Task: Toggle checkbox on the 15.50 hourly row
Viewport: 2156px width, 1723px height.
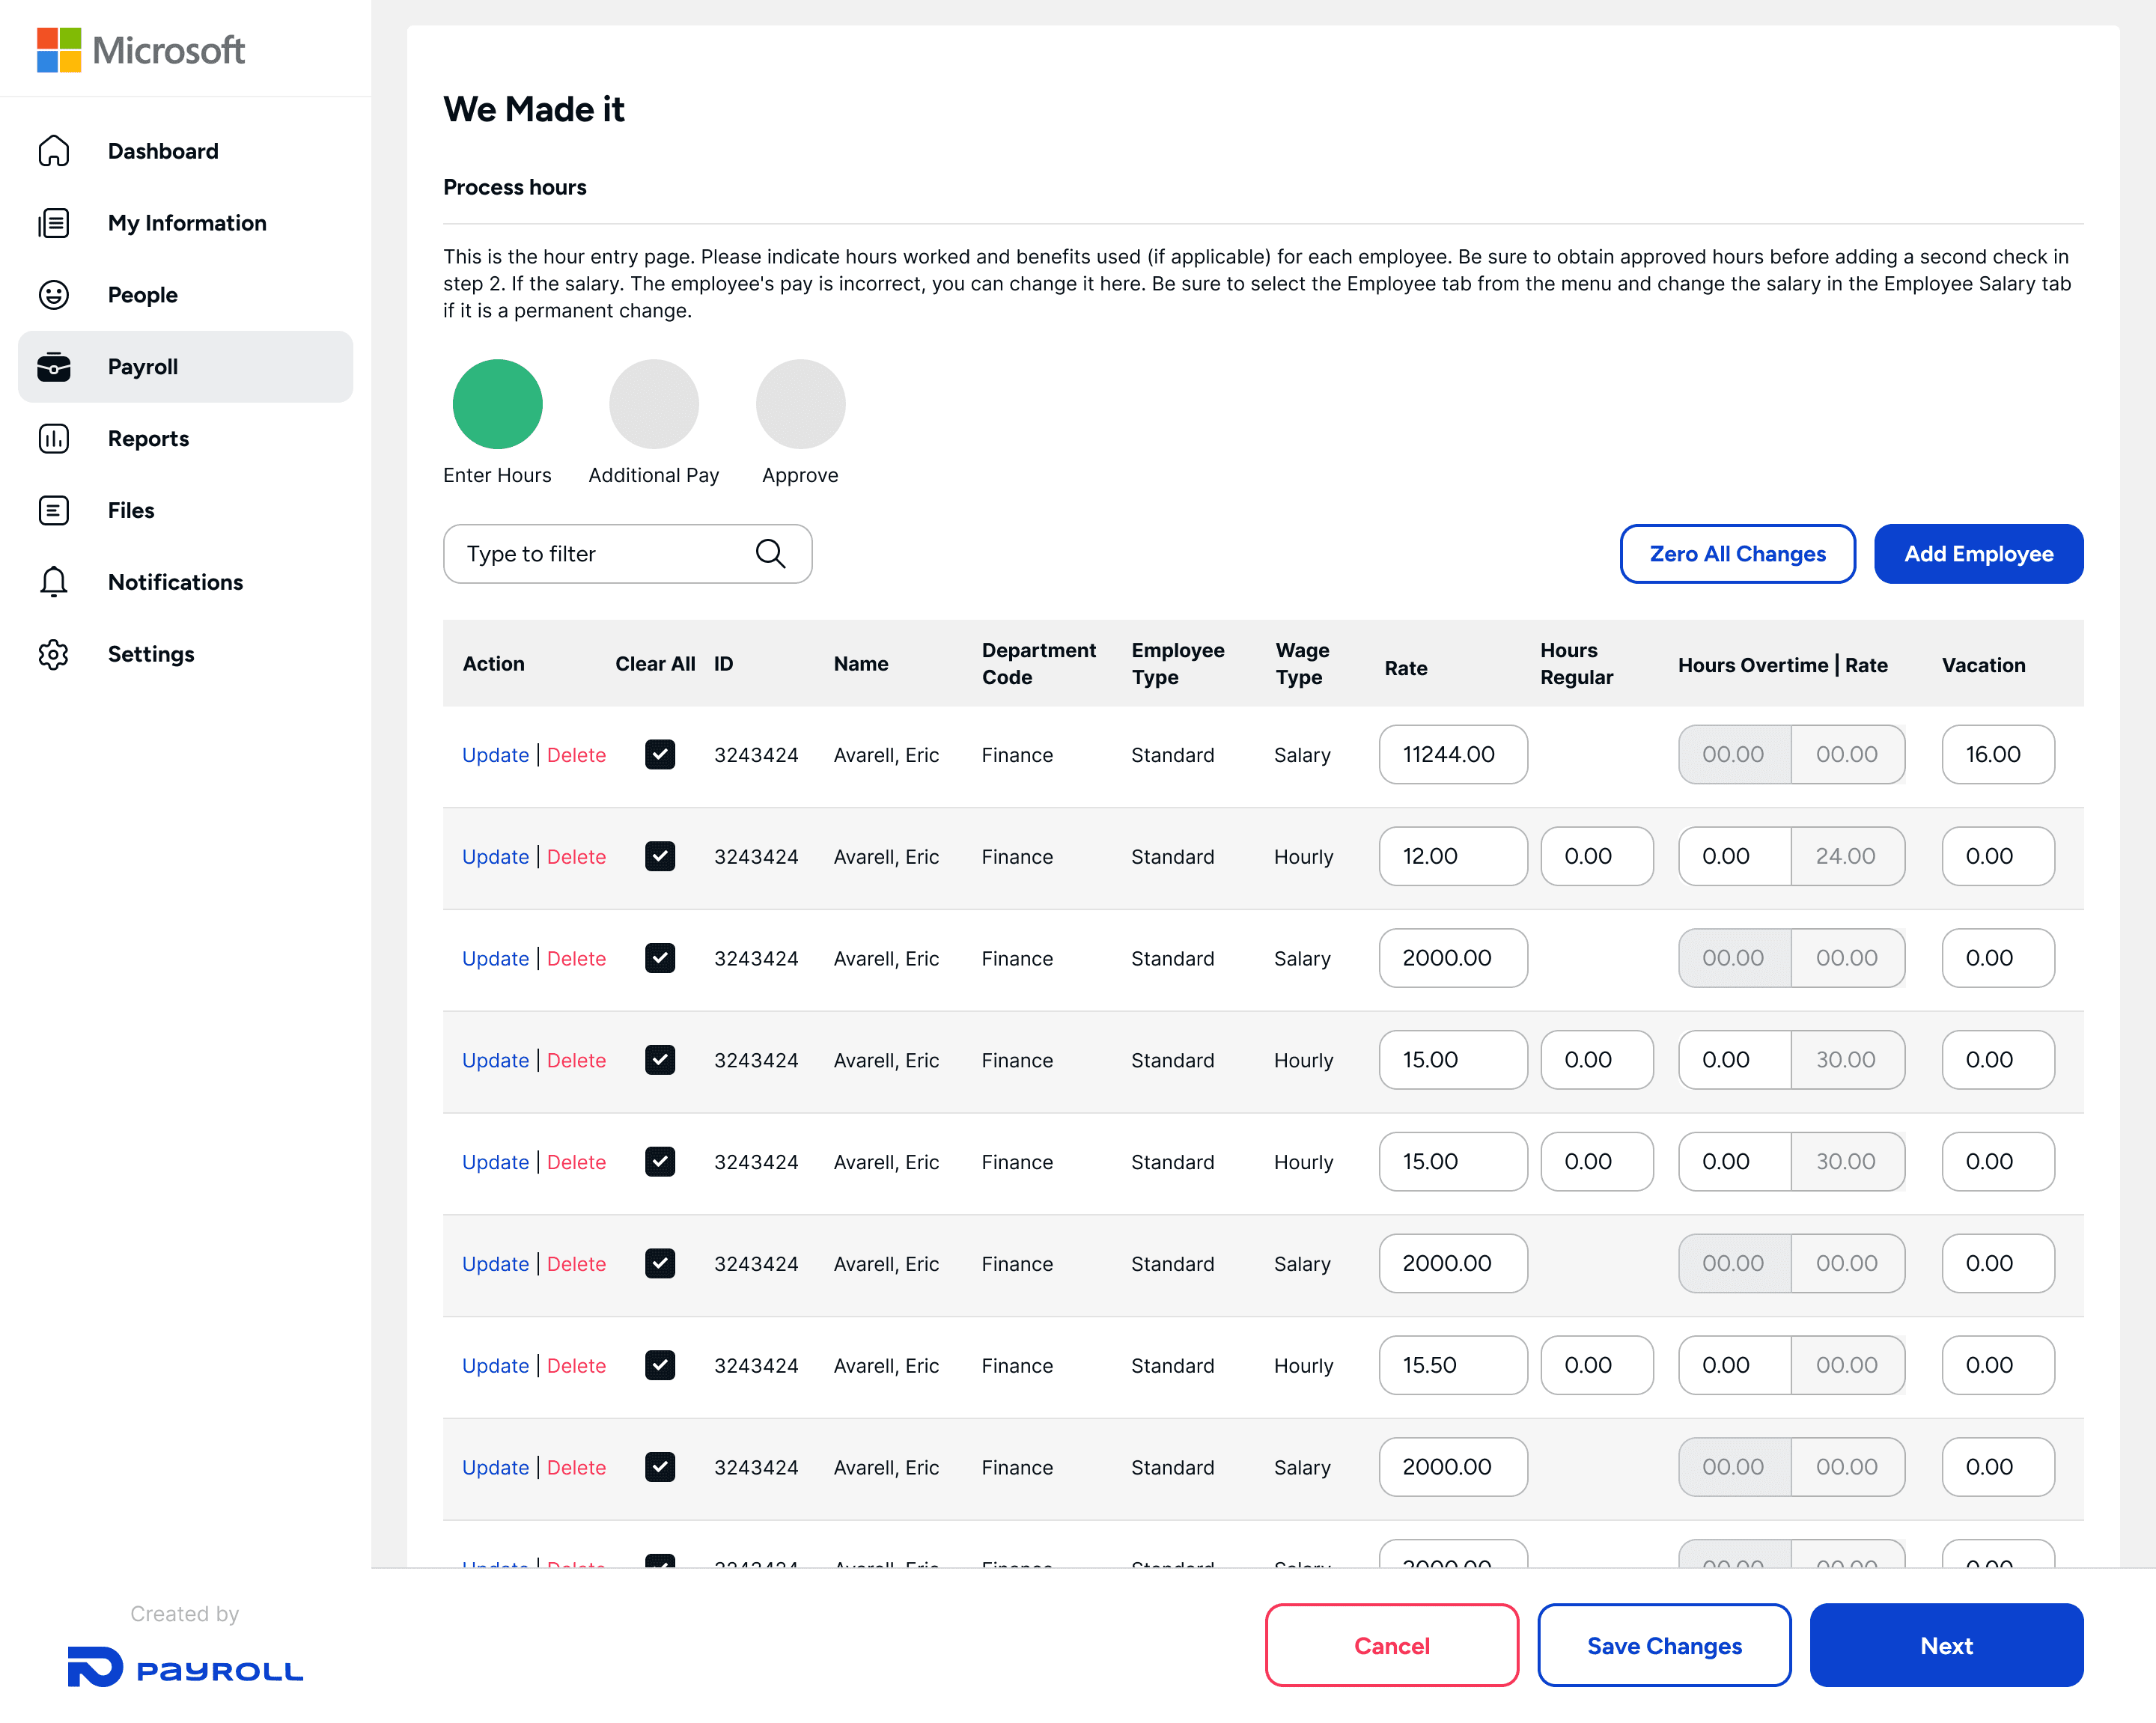Action: (x=660, y=1366)
